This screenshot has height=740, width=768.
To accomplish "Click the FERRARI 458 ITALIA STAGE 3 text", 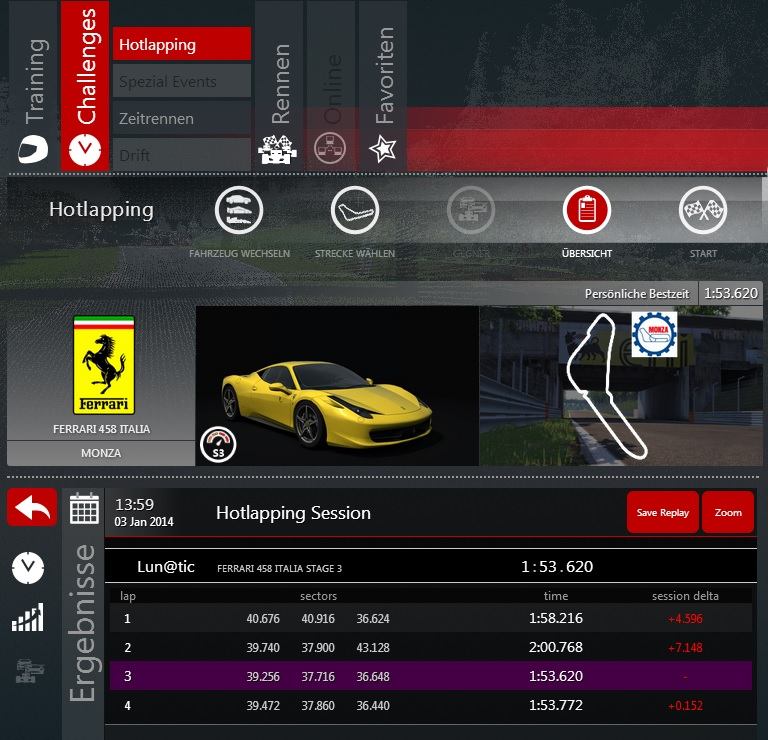I will pos(279,569).
